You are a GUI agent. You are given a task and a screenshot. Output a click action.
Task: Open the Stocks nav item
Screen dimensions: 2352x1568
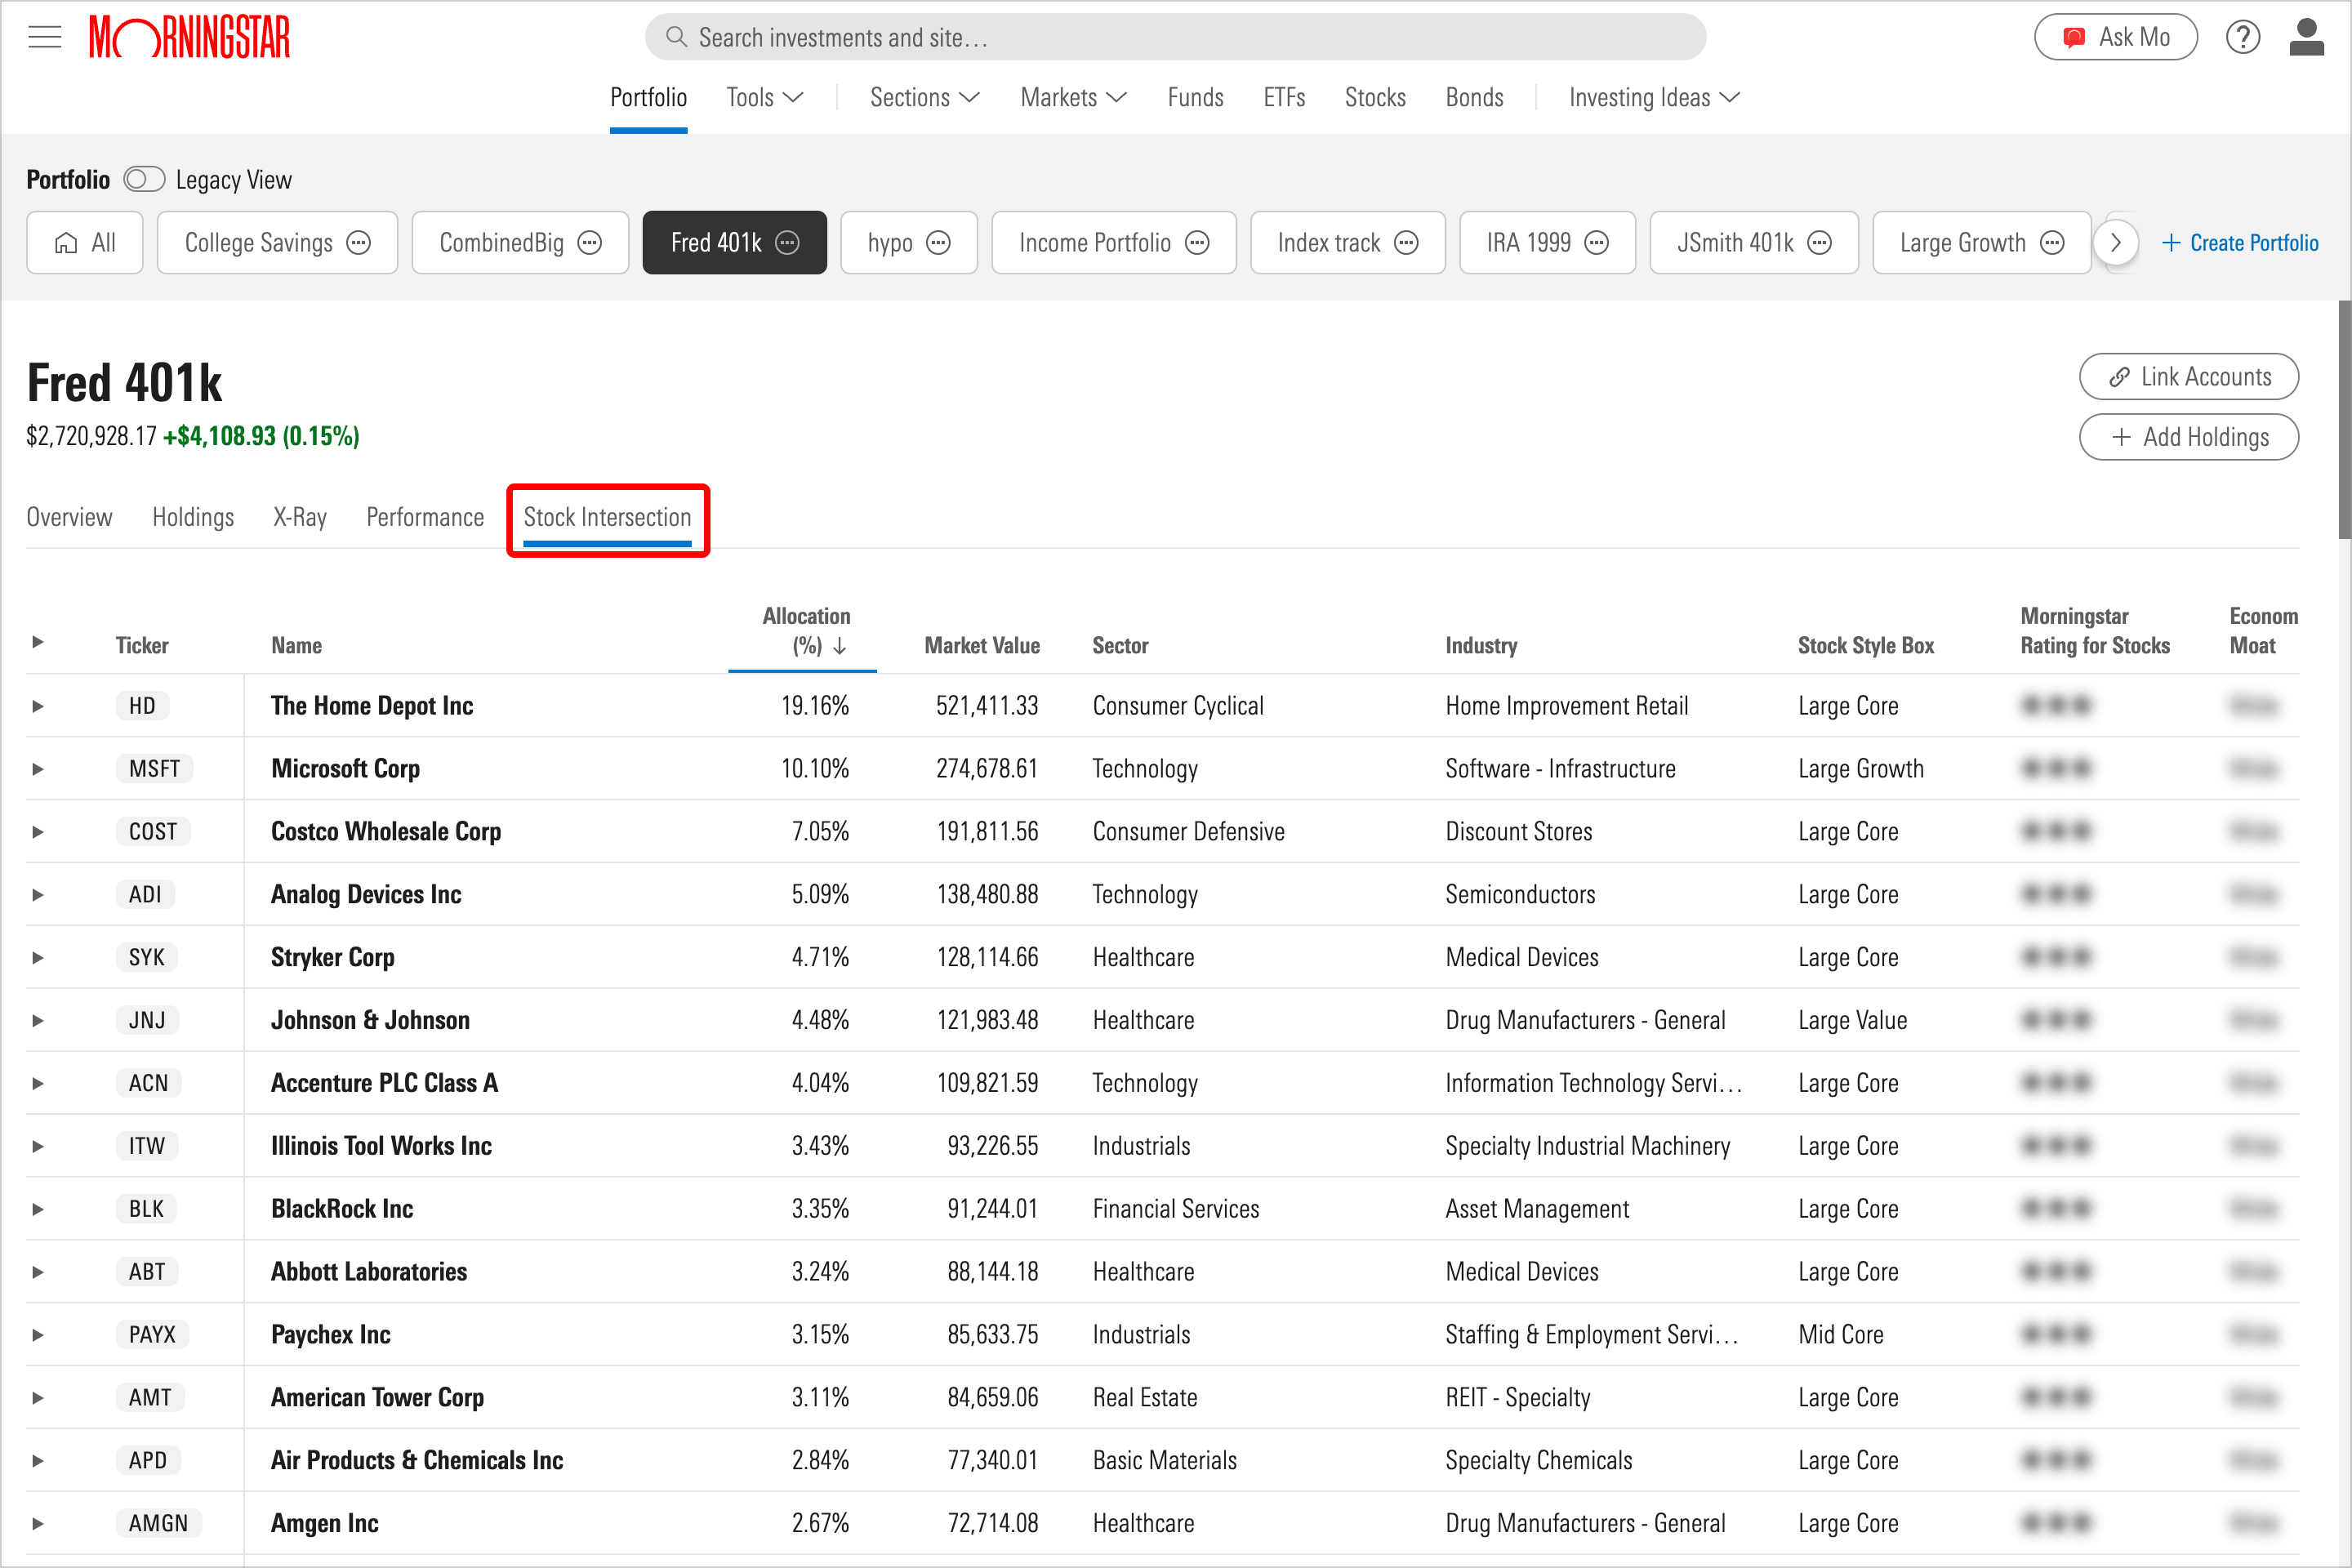tap(1375, 97)
